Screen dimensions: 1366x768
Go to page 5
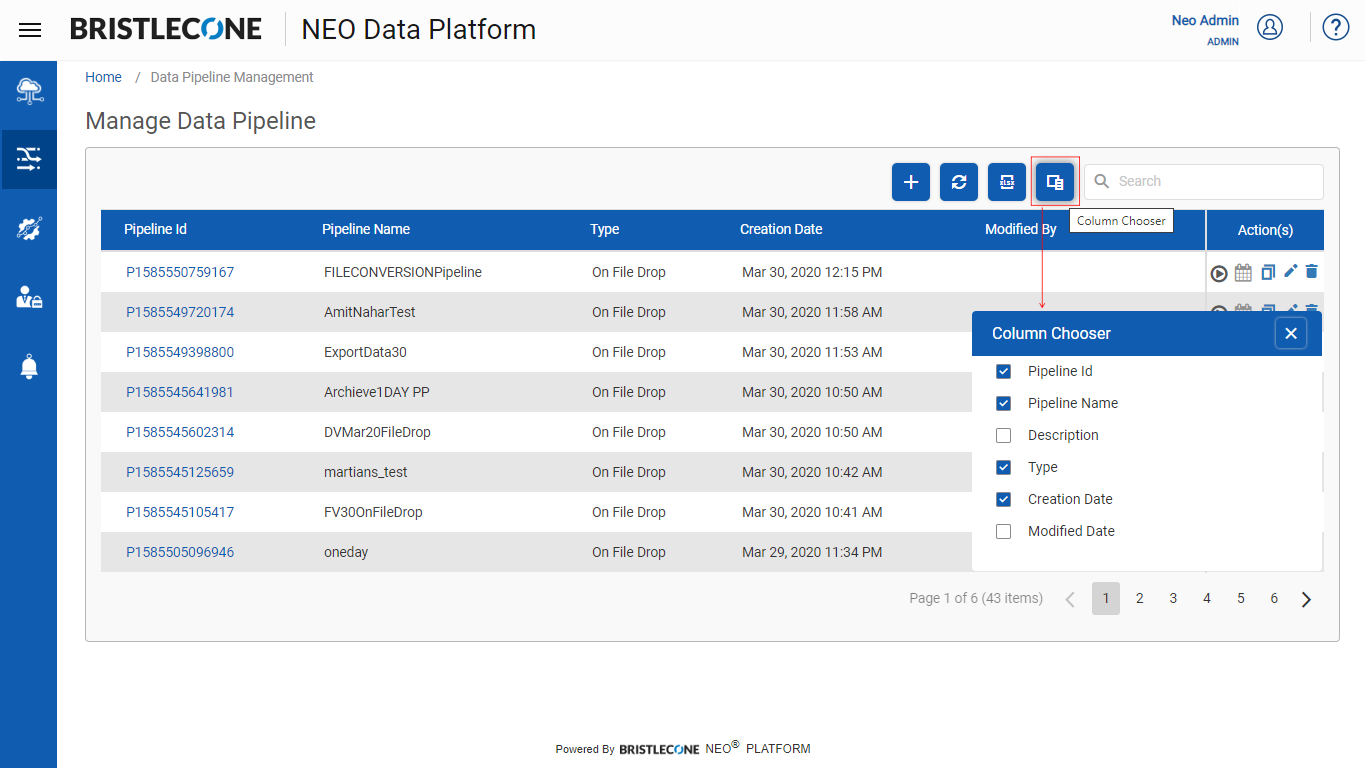click(1240, 598)
